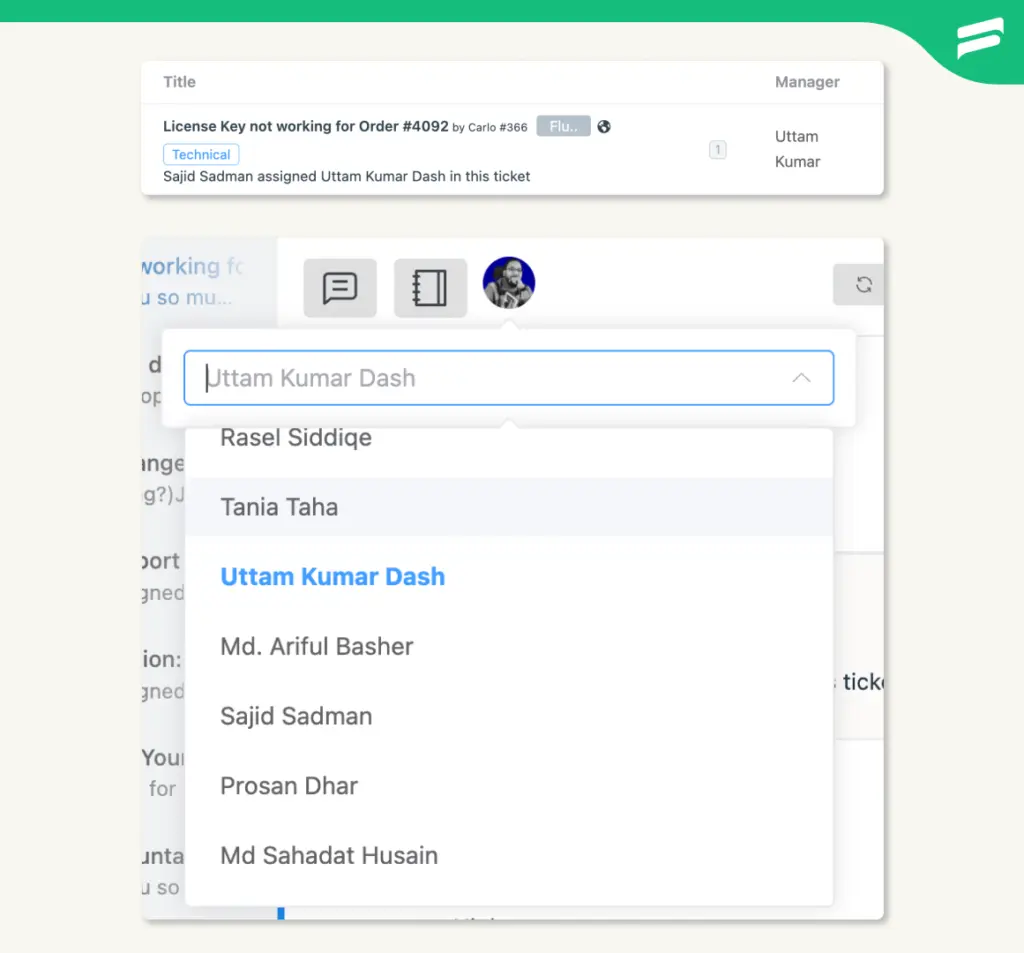This screenshot has height=953, width=1024.
Task: Select 'Sajid Sadman' from the agent list
Action: 296,716
